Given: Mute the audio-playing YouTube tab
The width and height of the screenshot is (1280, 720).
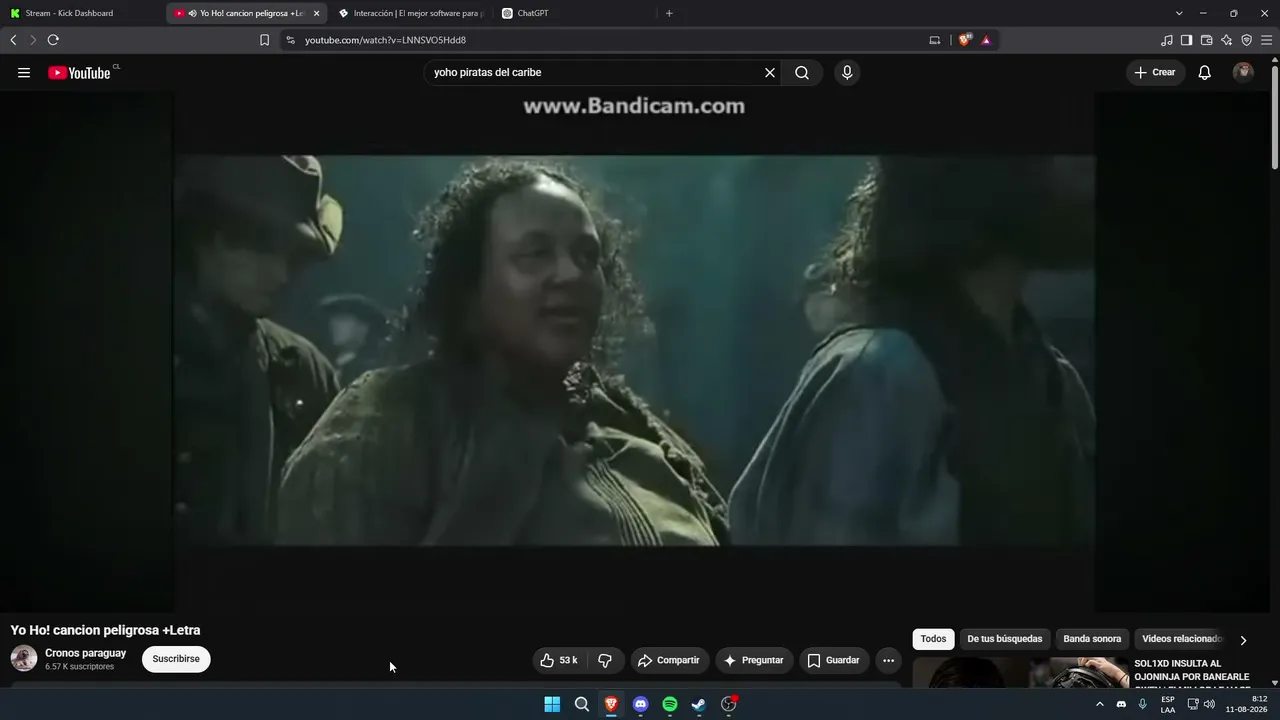Looking at the screenshot, I should pyautogui.click(x=192, y=13).
